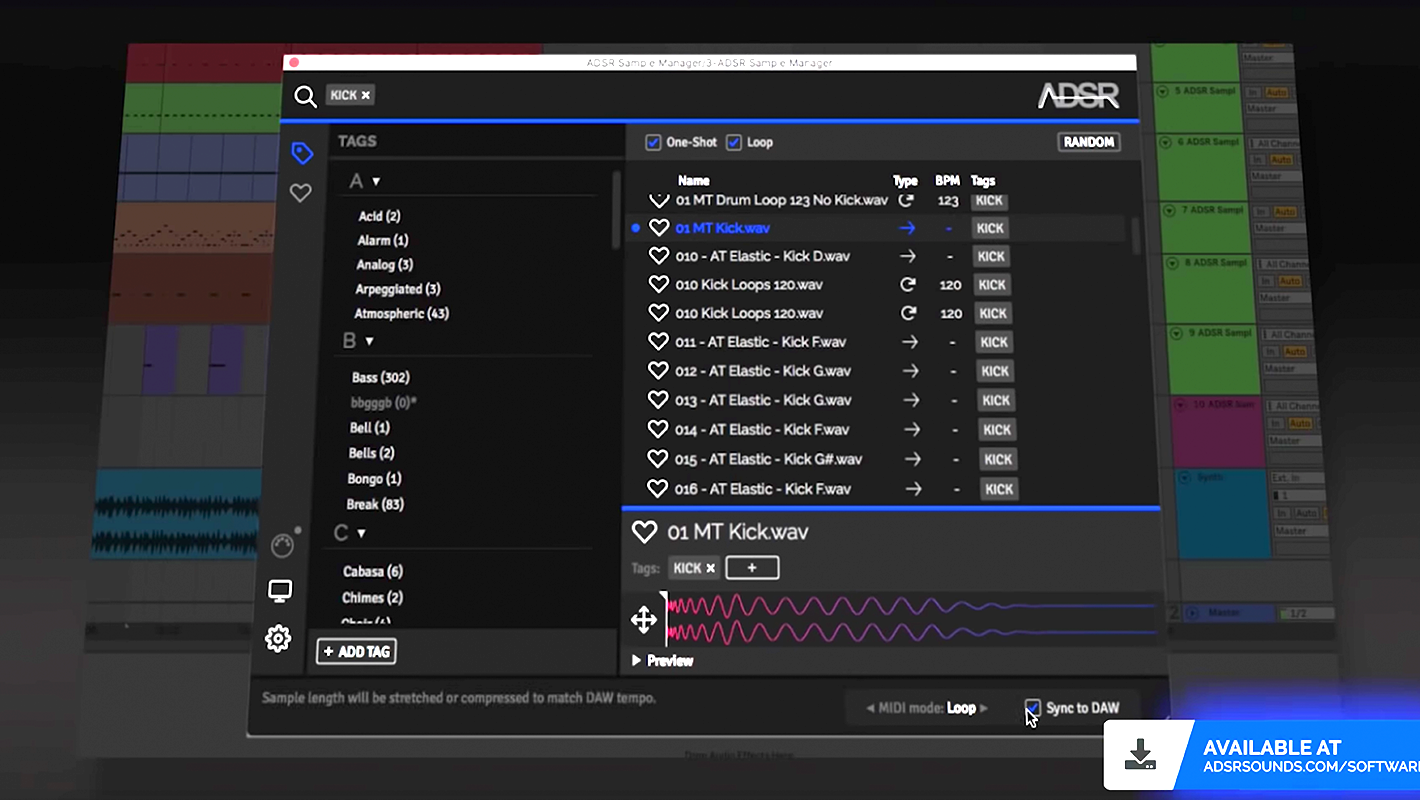This screenshot has height=800, width=1420.
Task: Click the search magnifier icon
Action: (x=305, y=96)
